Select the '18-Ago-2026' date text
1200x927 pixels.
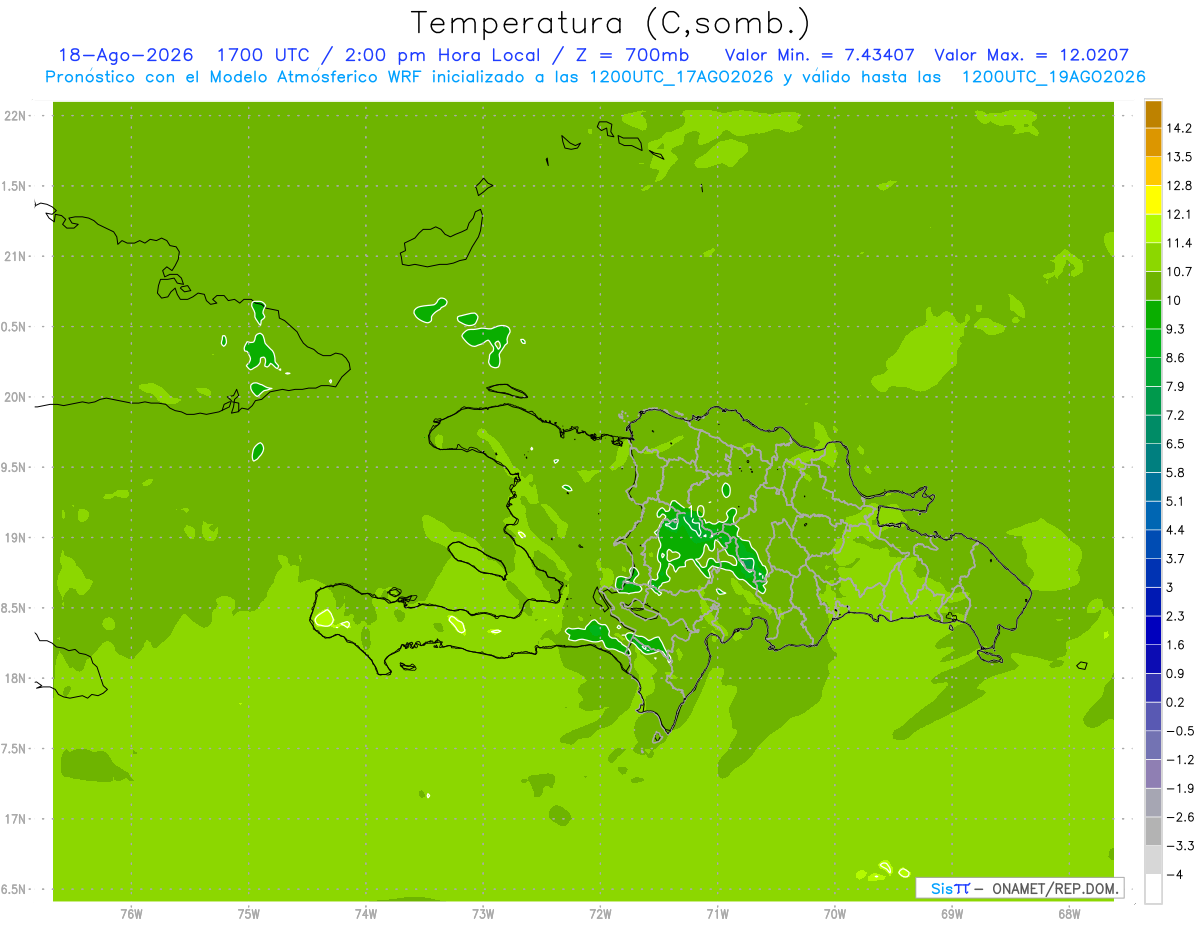point(125,55)
